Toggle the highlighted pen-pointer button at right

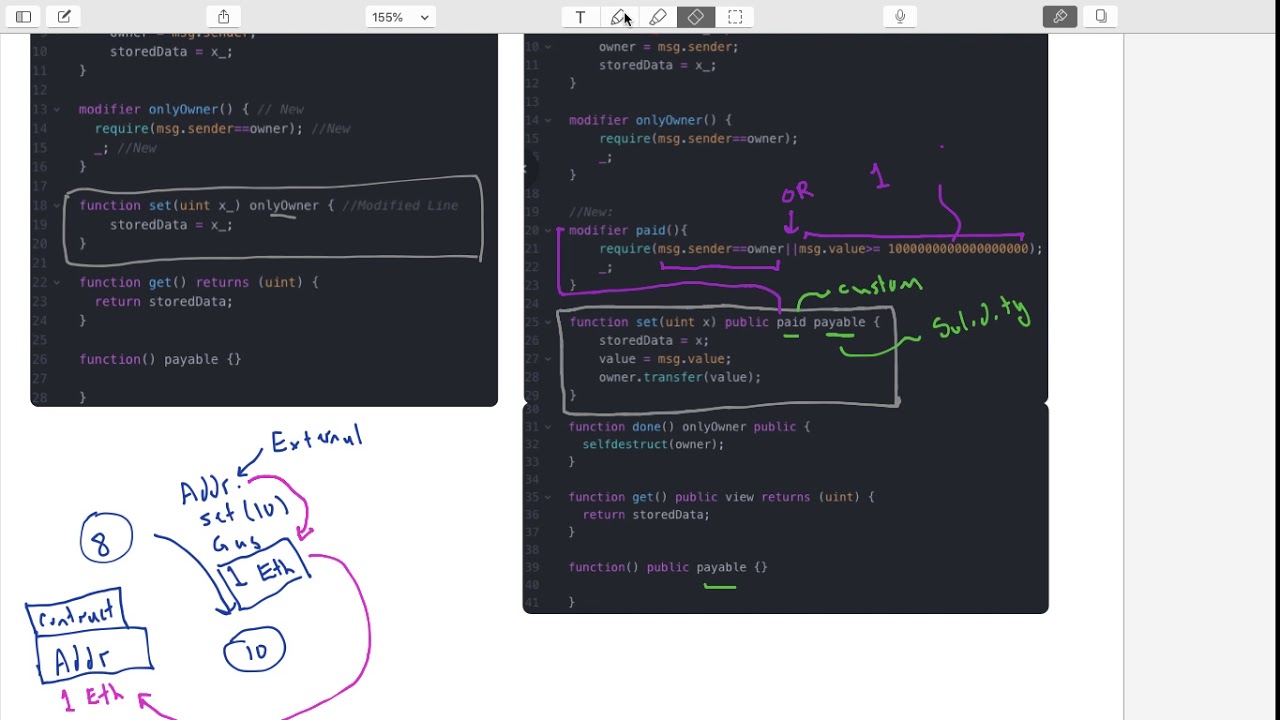coord(1060,17)
